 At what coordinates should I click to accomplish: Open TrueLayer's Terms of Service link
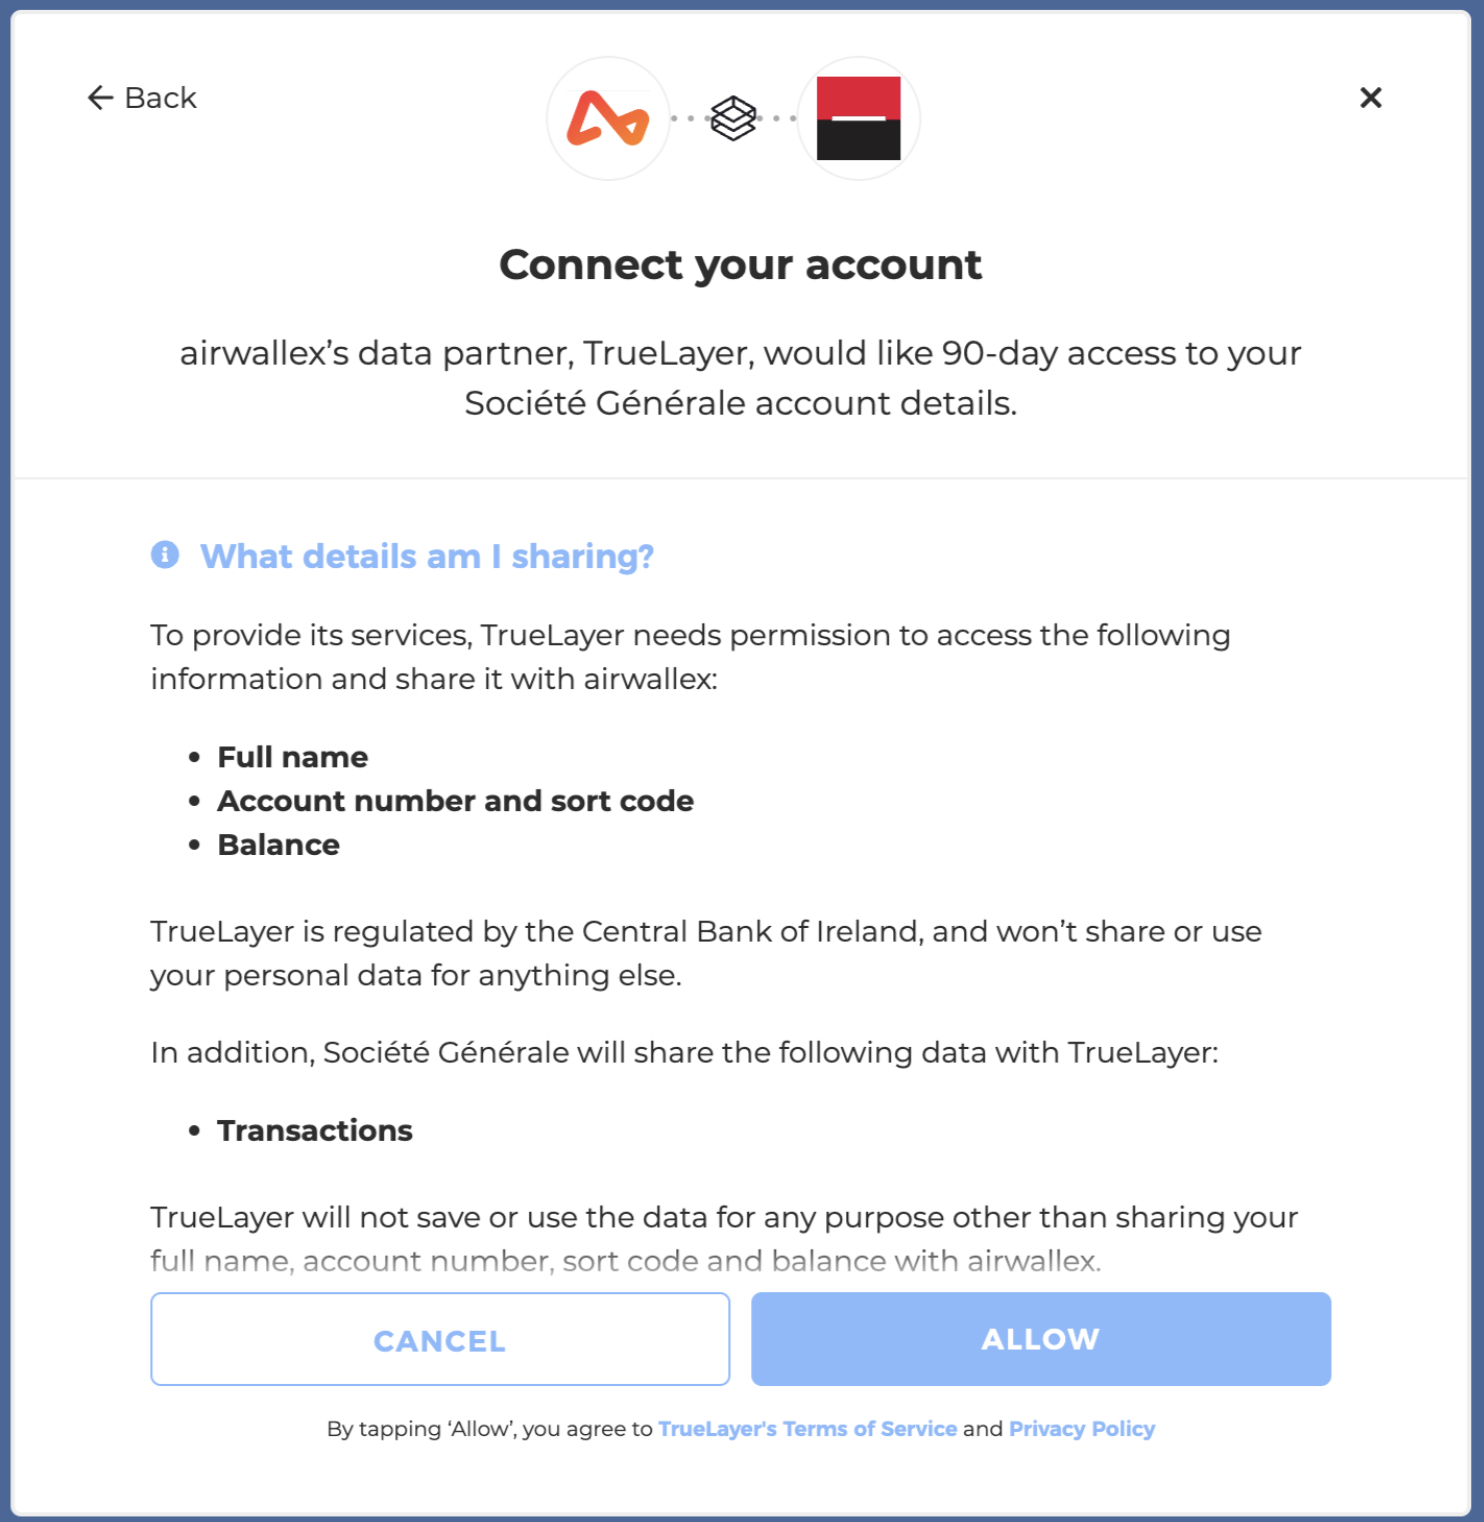click(807, 1429)
